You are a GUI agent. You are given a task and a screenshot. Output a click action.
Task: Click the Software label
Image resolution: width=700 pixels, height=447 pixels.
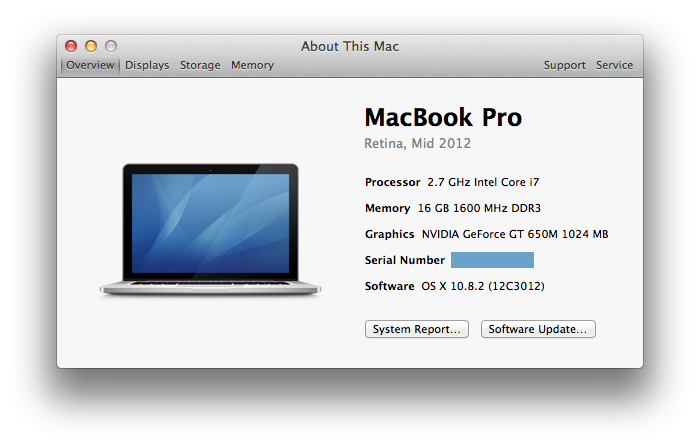point(389,286)
